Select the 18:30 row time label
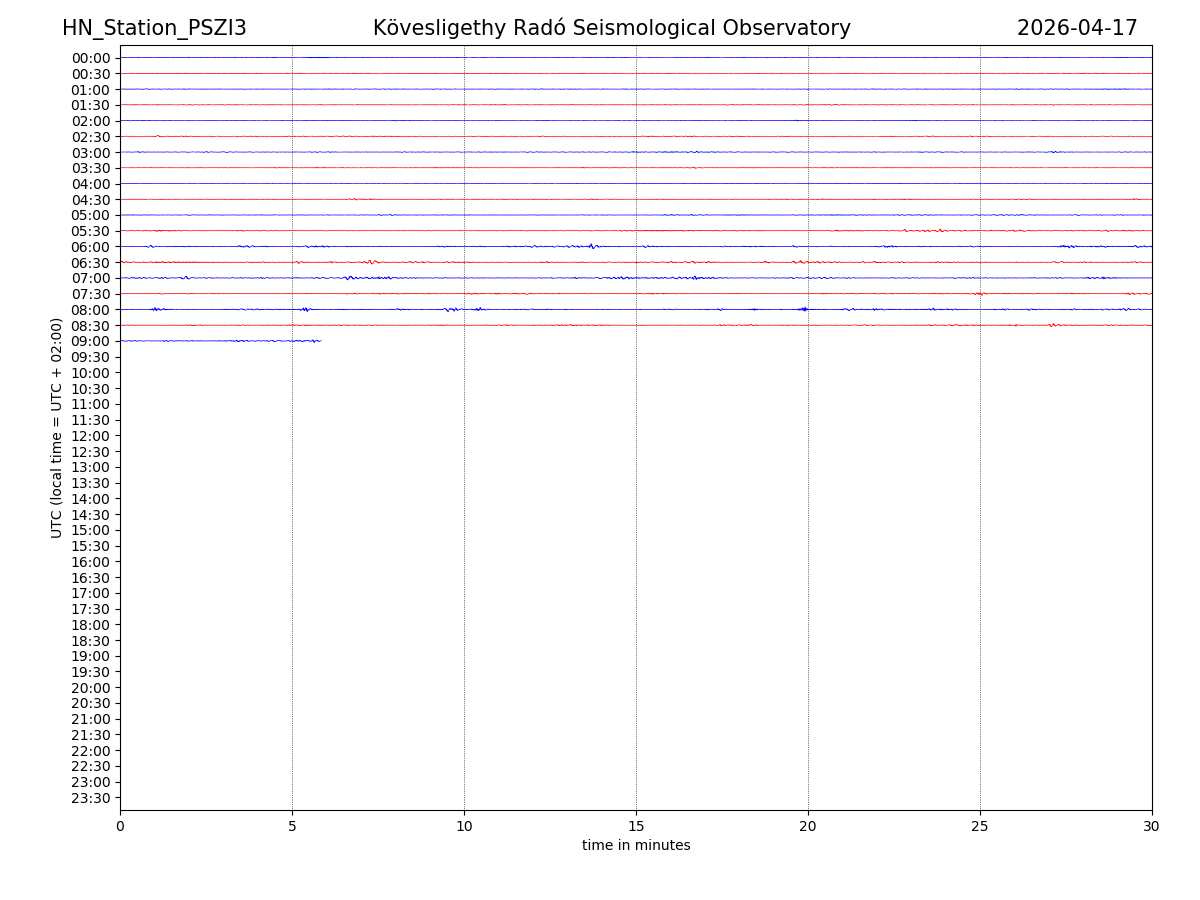Image resolution: width=1200 pixels, height=900 pixels. pyautogui.click(x=91, y=641)
